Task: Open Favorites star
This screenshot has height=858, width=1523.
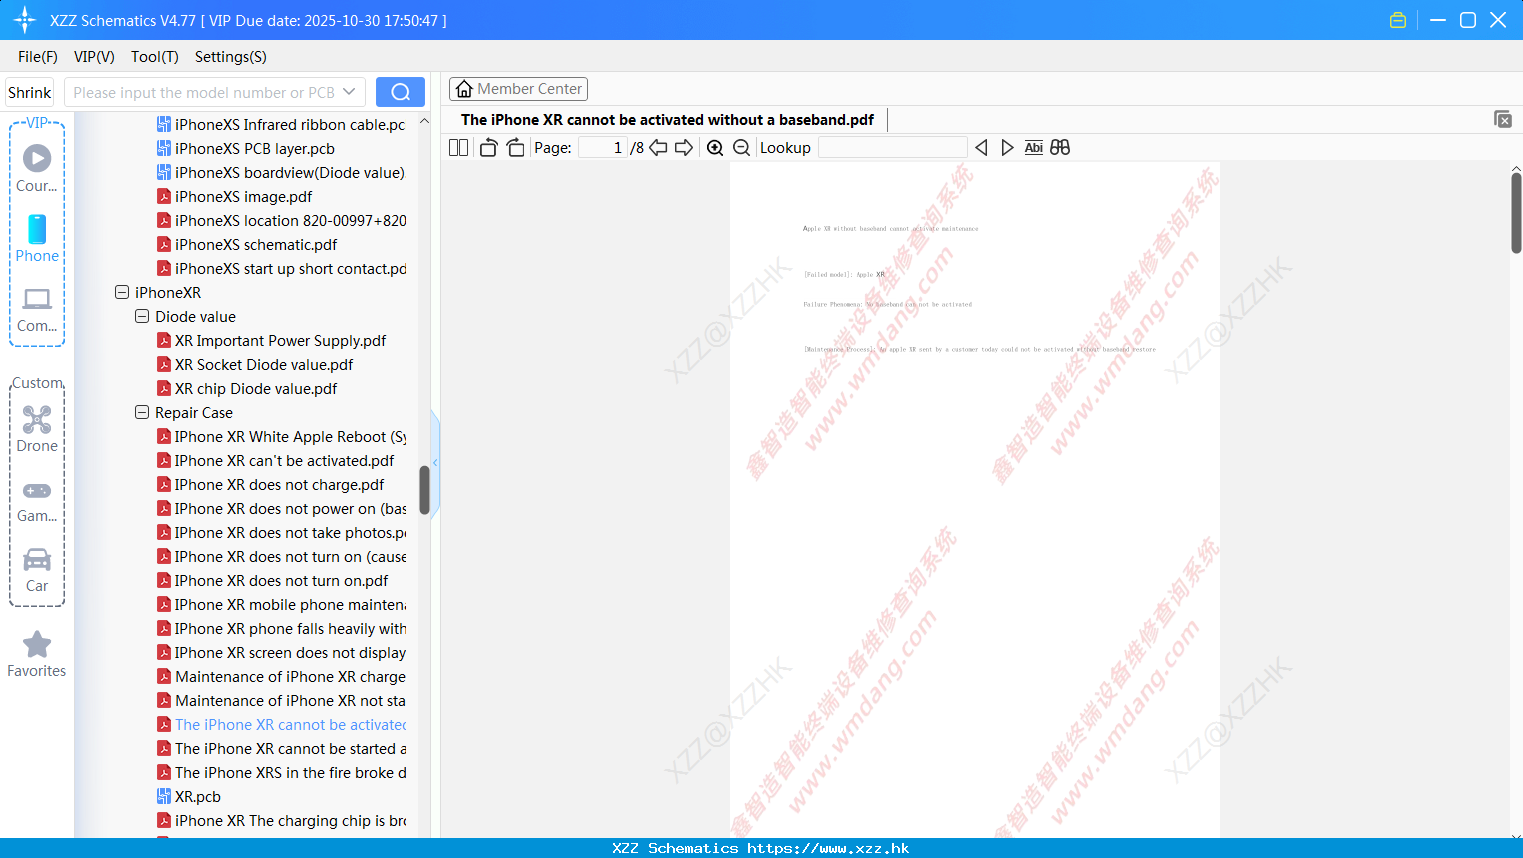Action: pos(37,644)
